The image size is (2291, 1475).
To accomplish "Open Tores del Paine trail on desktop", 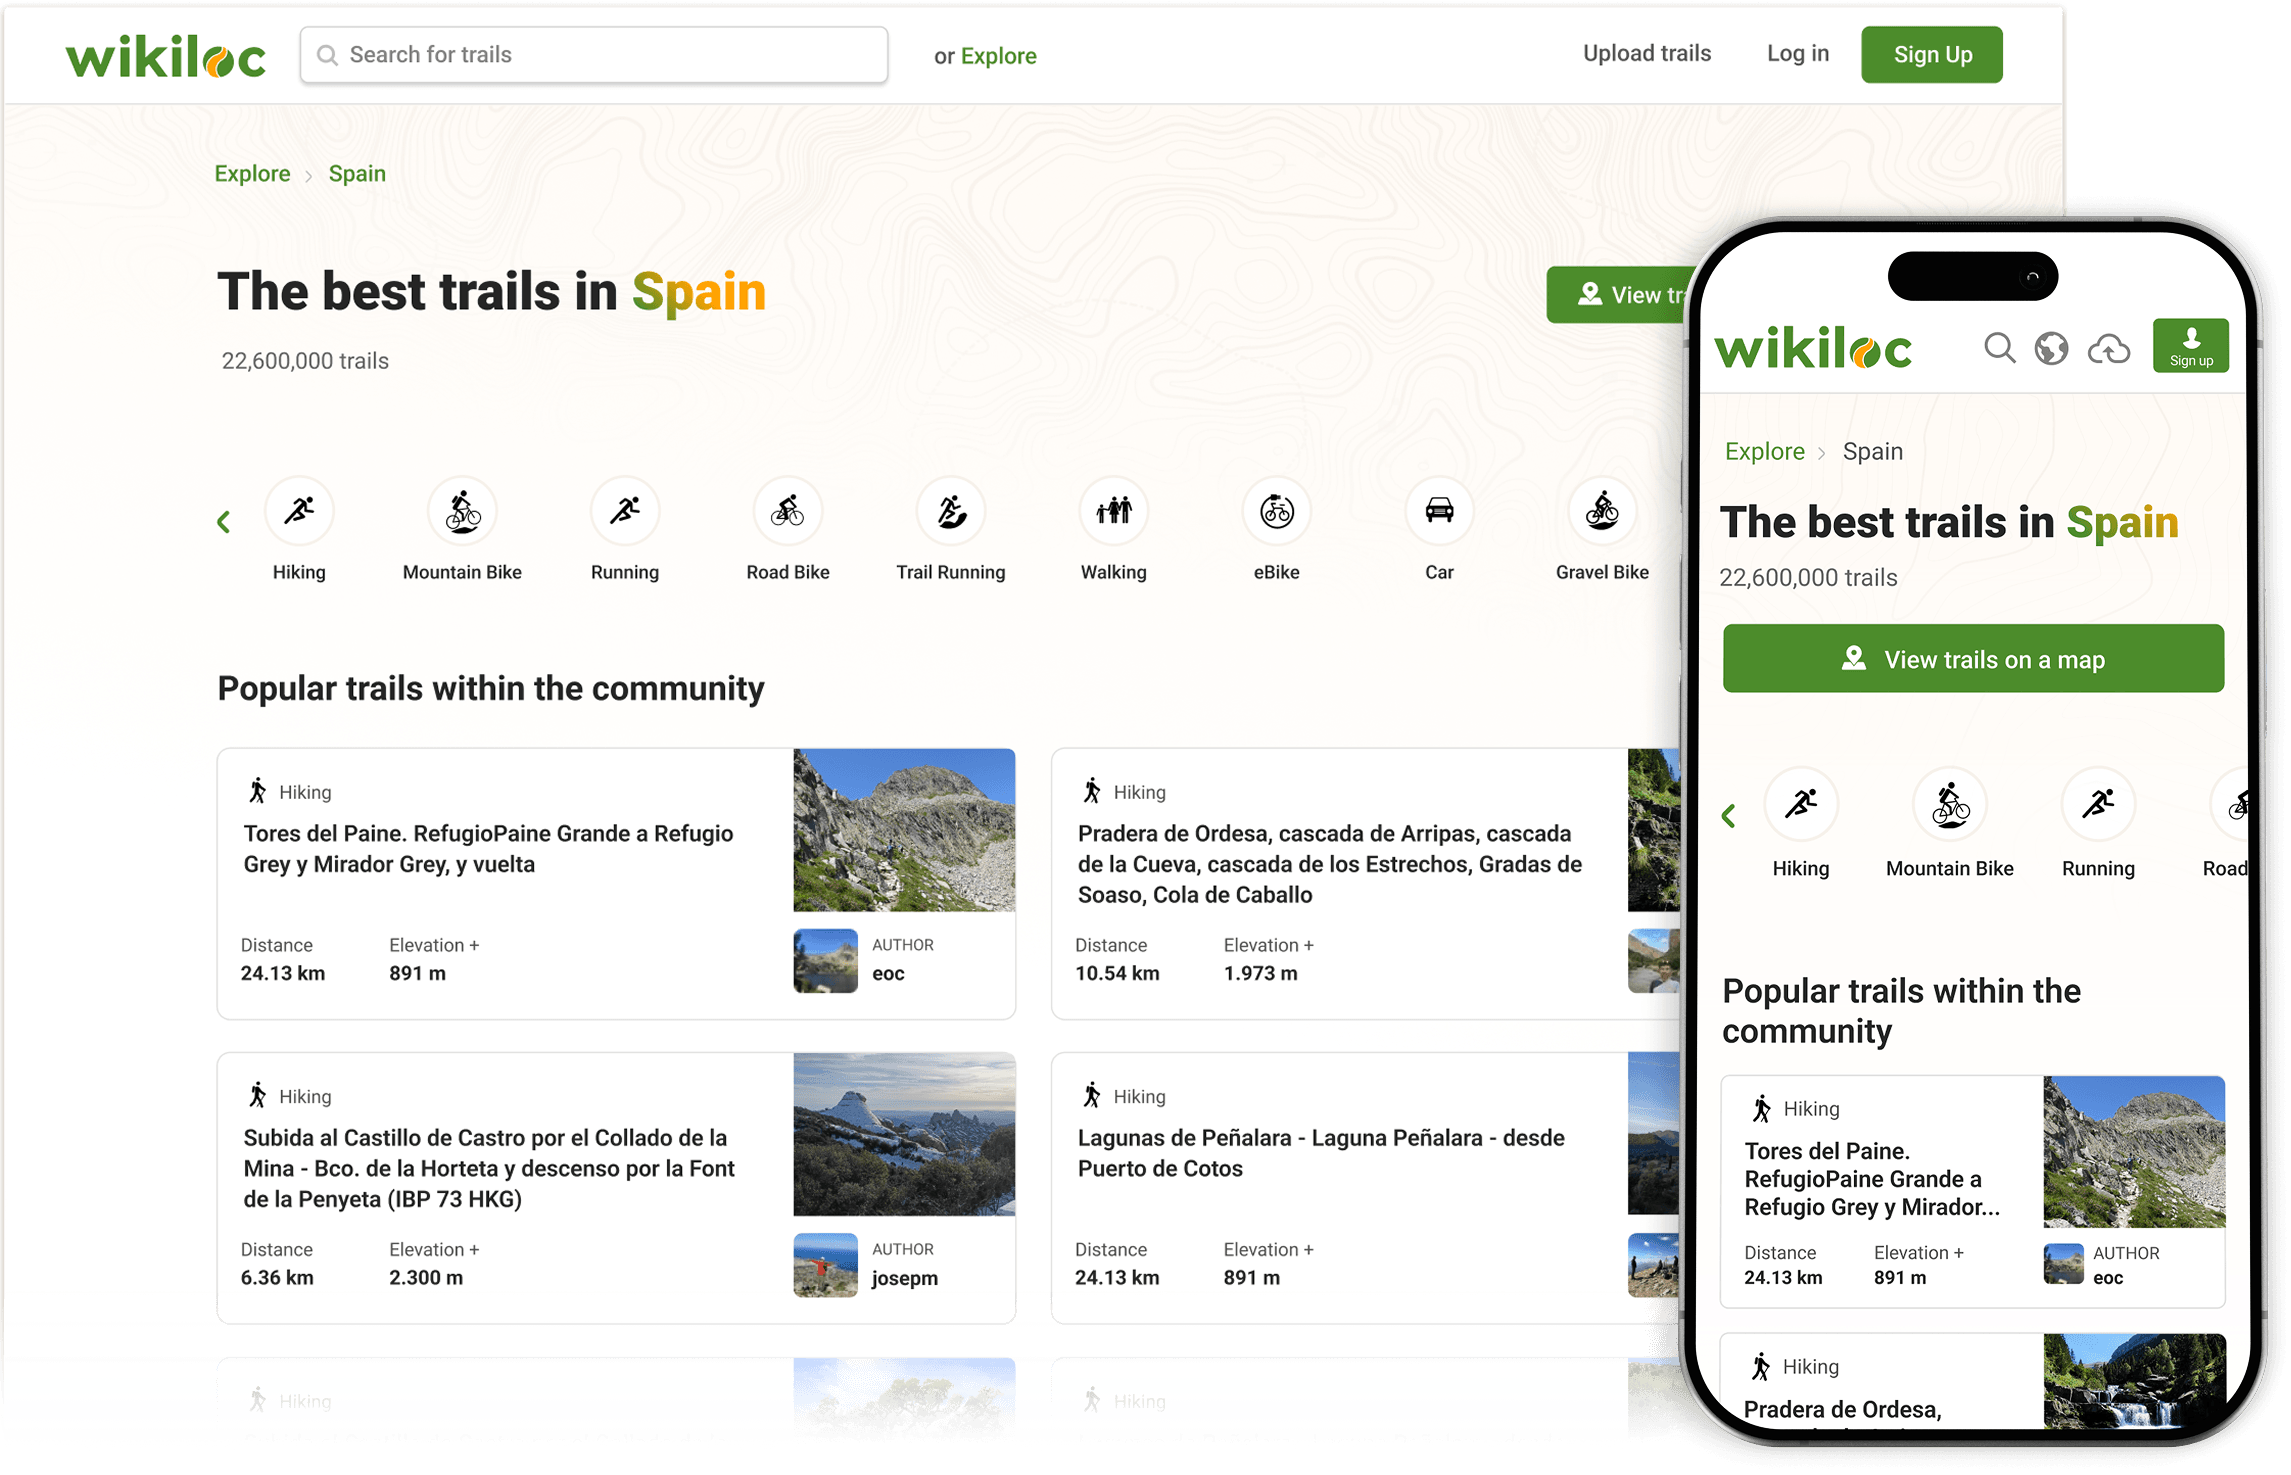I will pos(489,849).
